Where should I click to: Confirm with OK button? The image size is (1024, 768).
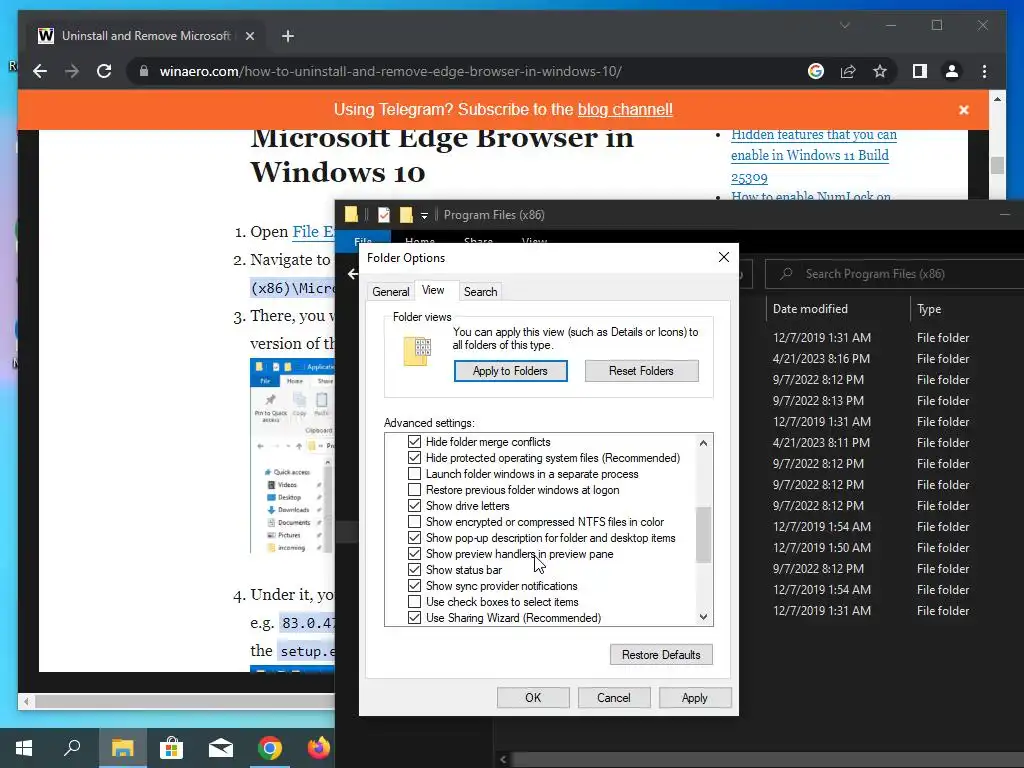pyautogui.click(x=533, y=697)
